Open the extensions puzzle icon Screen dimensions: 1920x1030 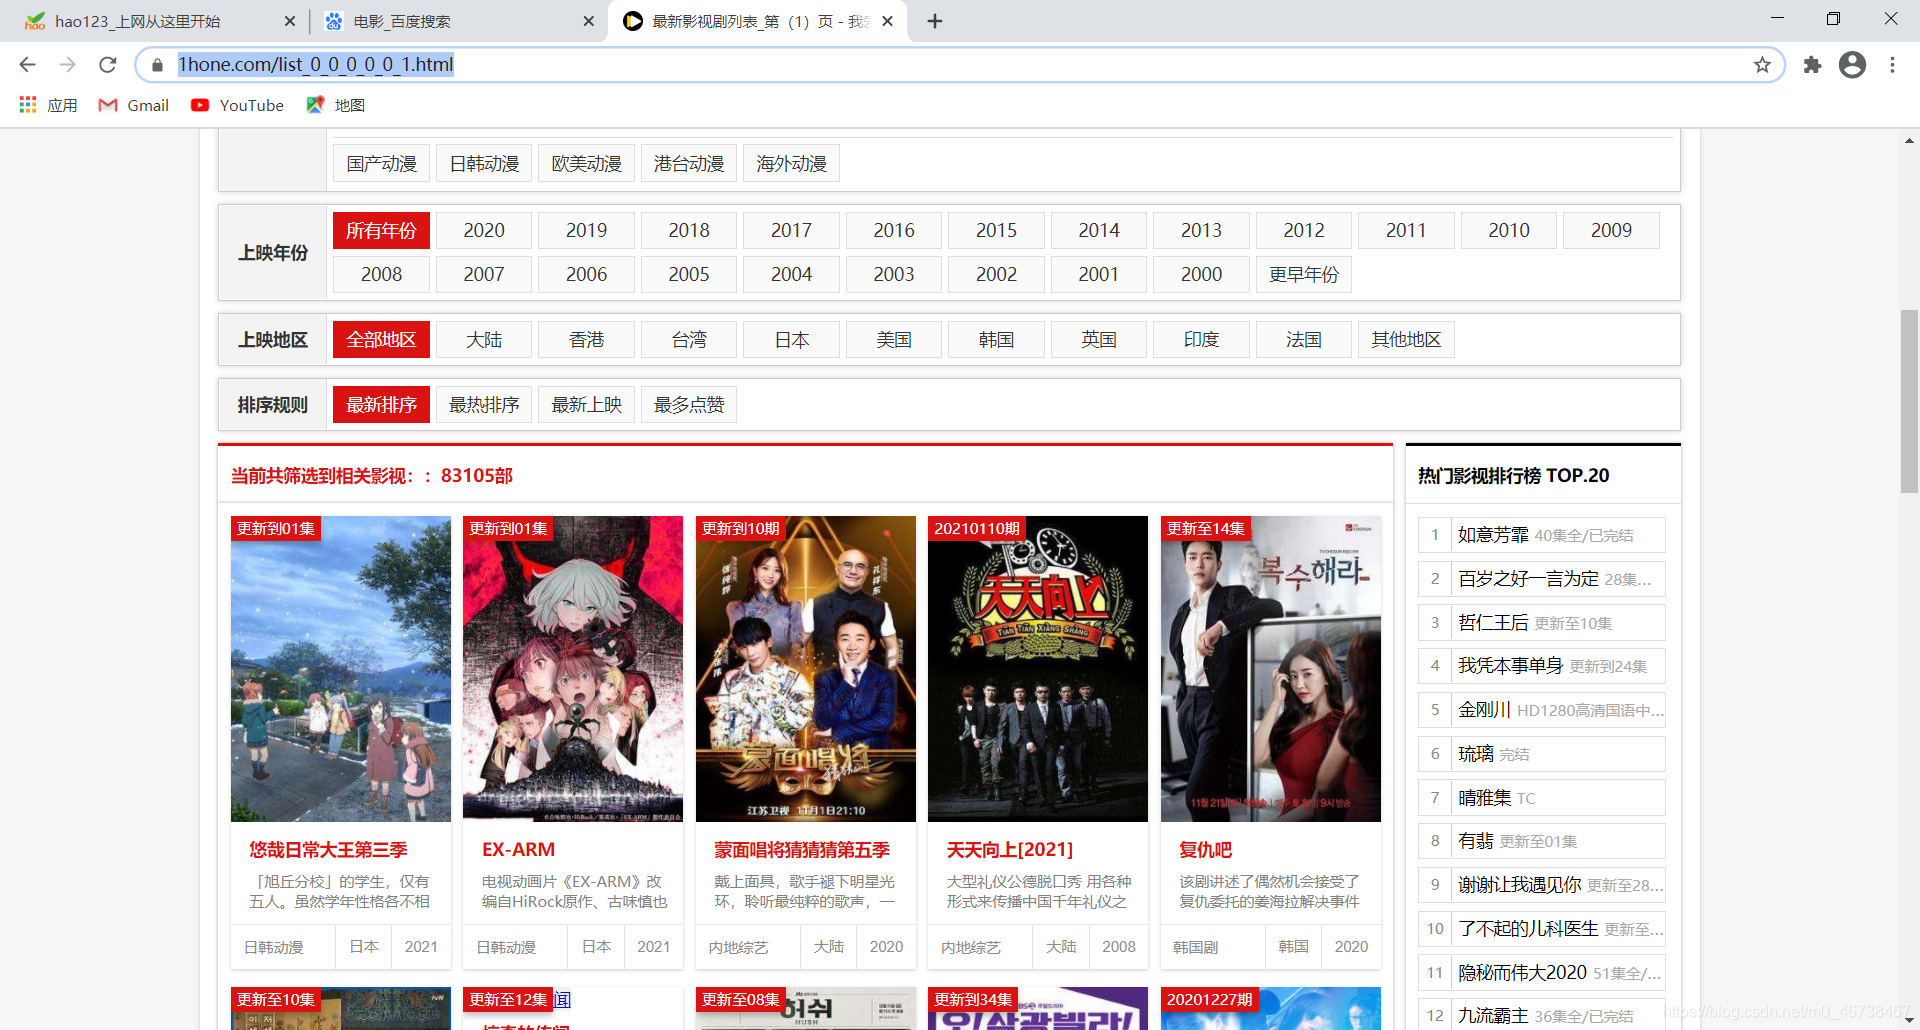(x=1812, y=65)
